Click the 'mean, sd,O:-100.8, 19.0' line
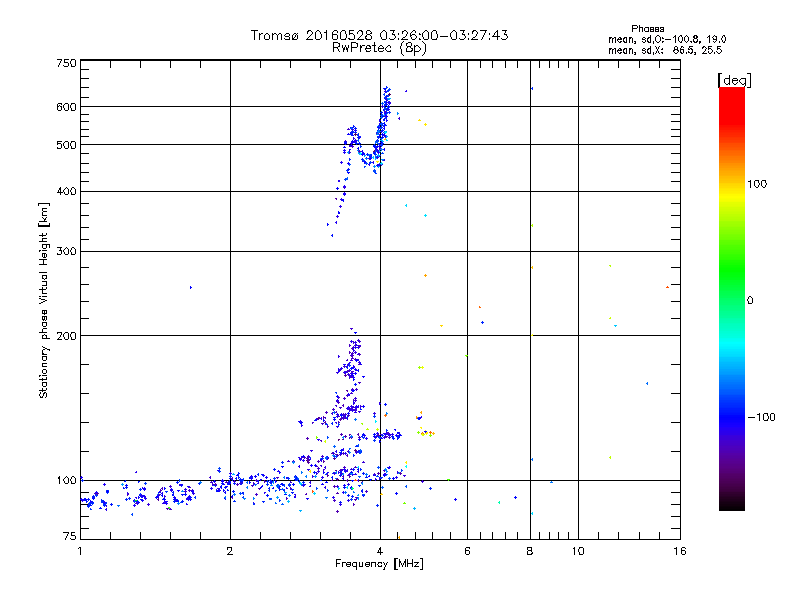 [x=667, y=39]
